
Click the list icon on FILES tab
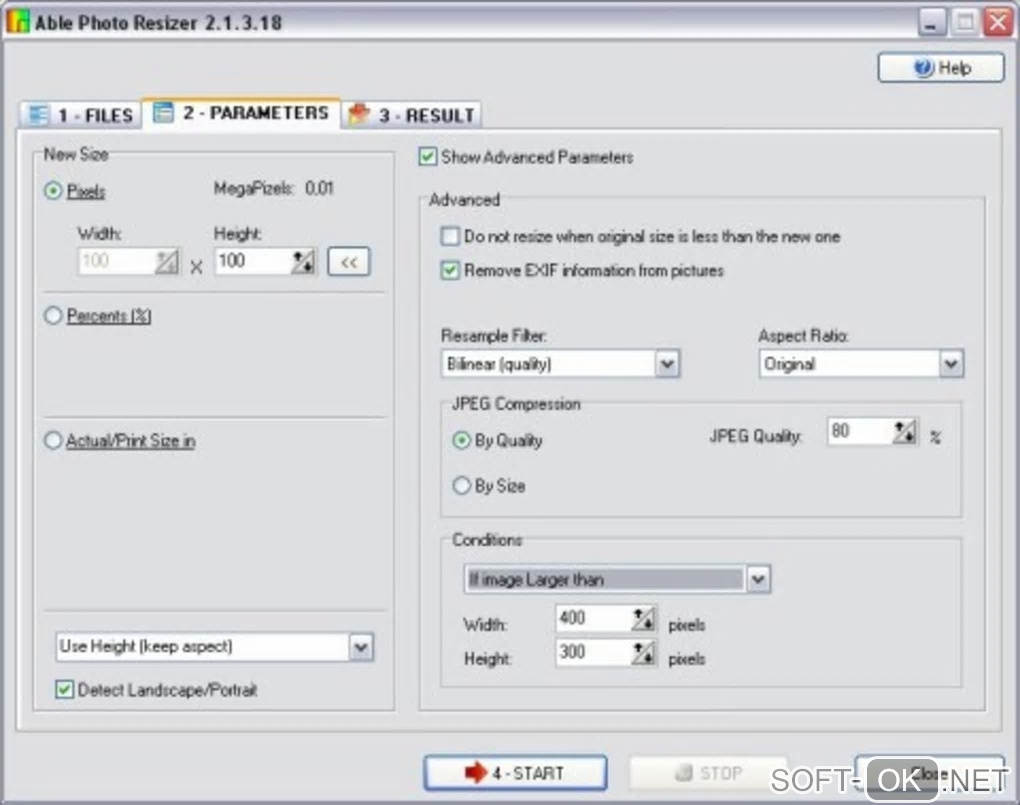click(x=39, y=115)
